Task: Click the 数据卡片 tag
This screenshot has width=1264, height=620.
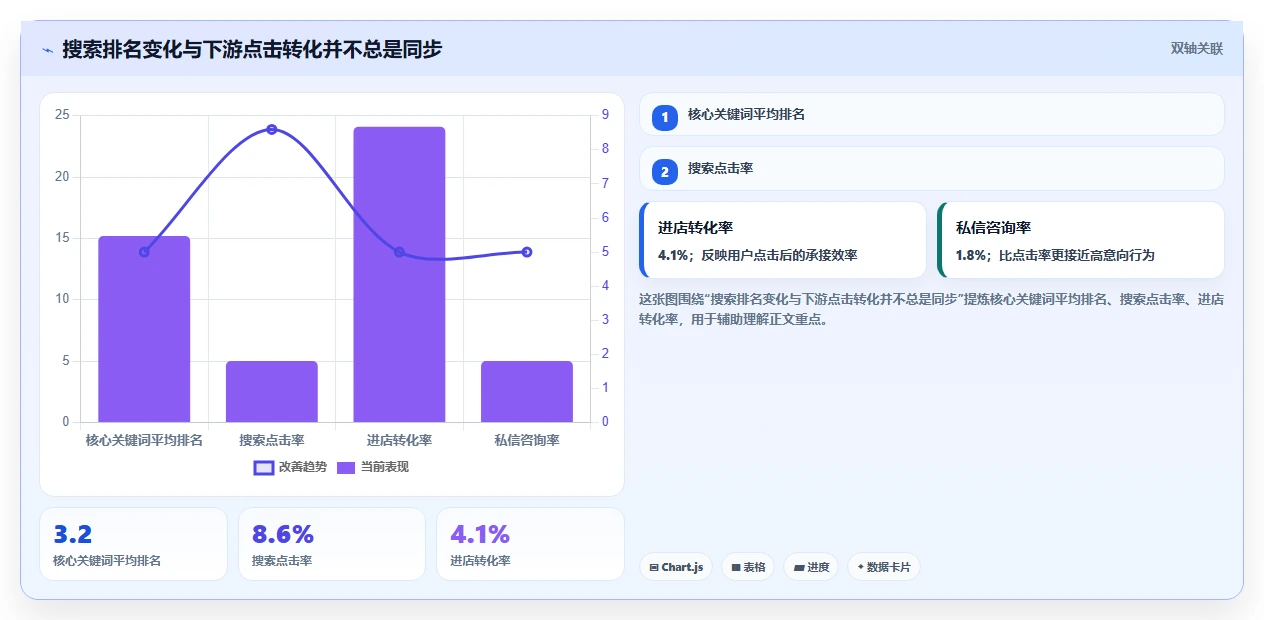Action: tap(883, 567)
